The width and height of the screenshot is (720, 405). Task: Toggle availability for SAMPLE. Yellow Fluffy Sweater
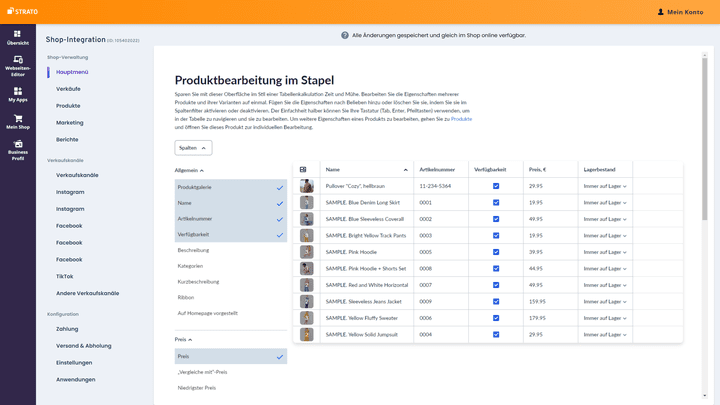[496, 318]
